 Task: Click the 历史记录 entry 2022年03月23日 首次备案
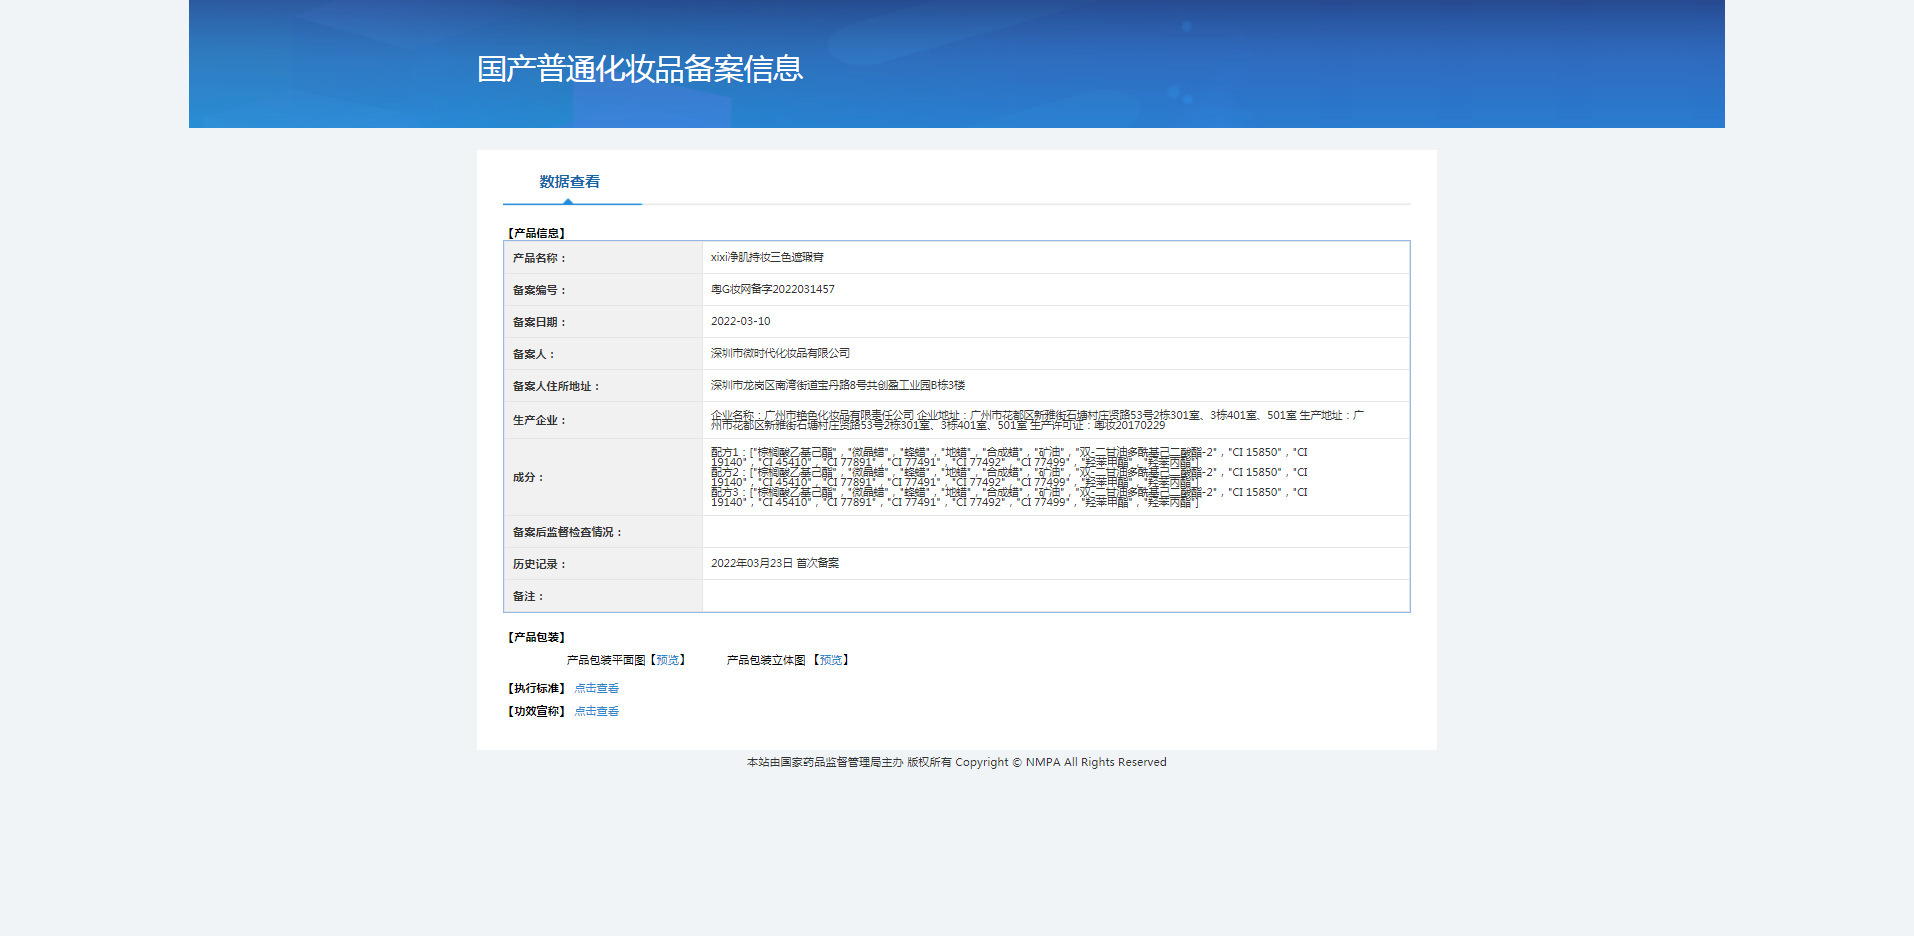[775, 564]
